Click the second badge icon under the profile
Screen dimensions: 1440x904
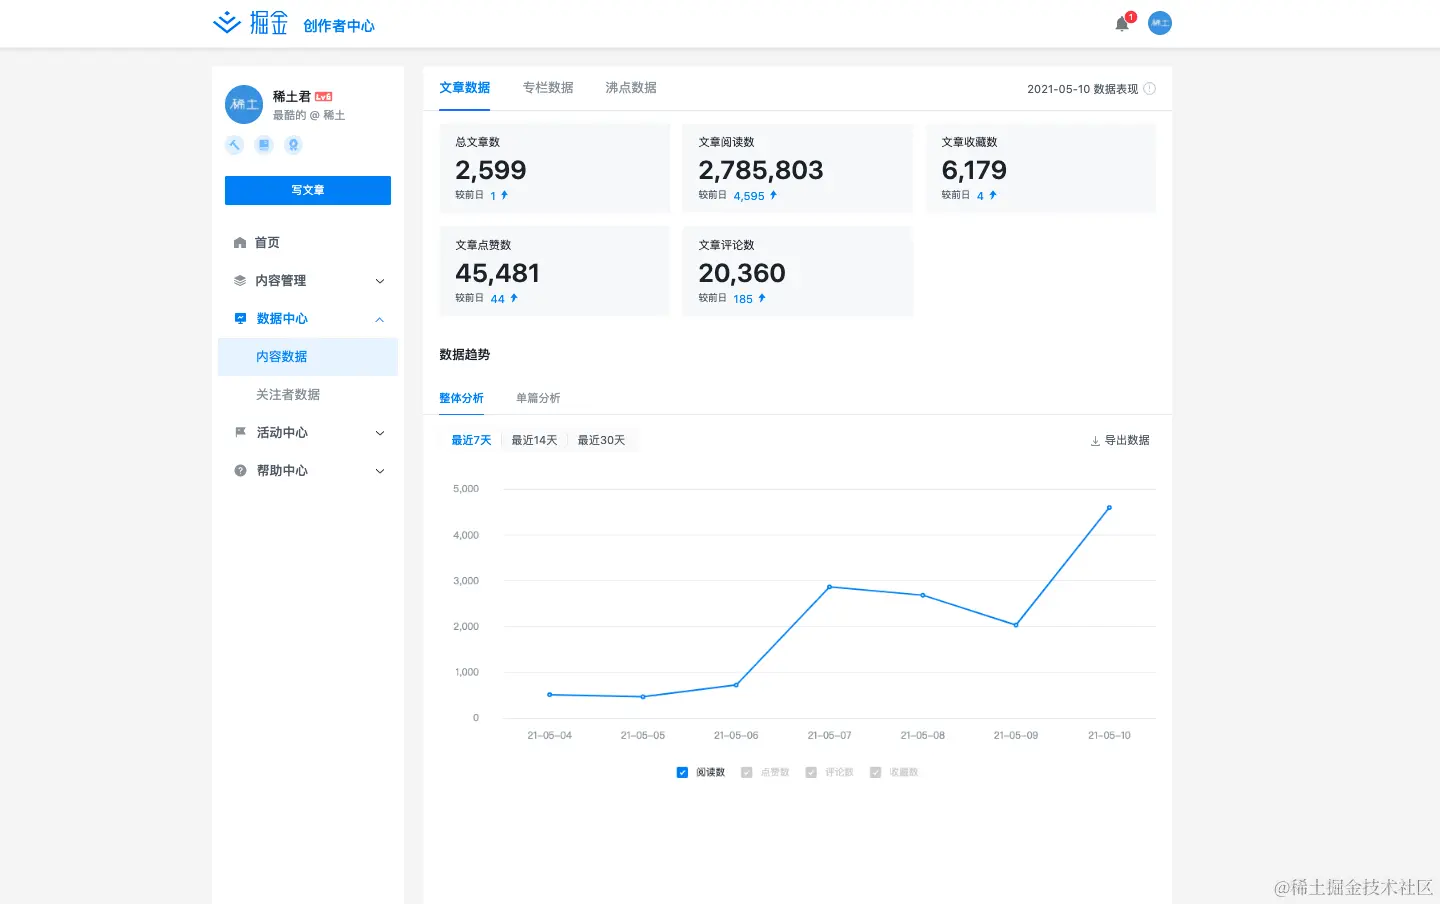click(264, 145)
